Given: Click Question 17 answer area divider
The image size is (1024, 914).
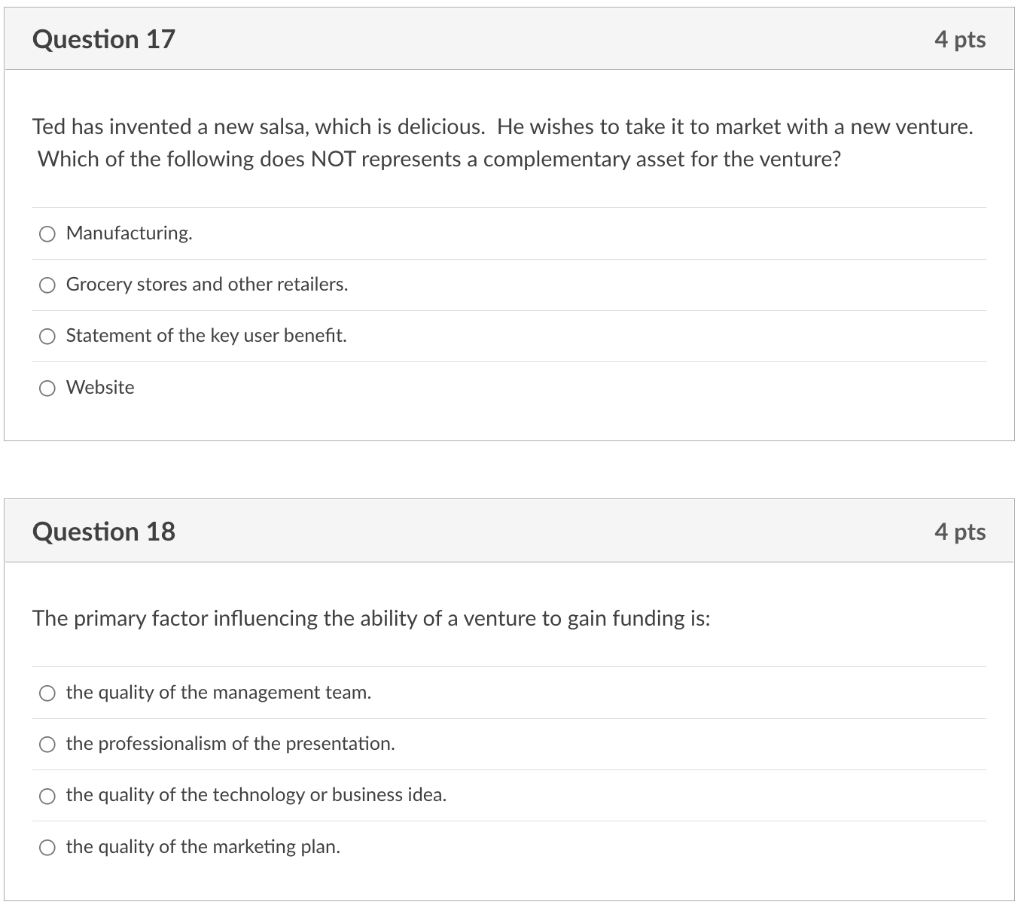Looking at the screenshot, I should click(x=511, y=259).
